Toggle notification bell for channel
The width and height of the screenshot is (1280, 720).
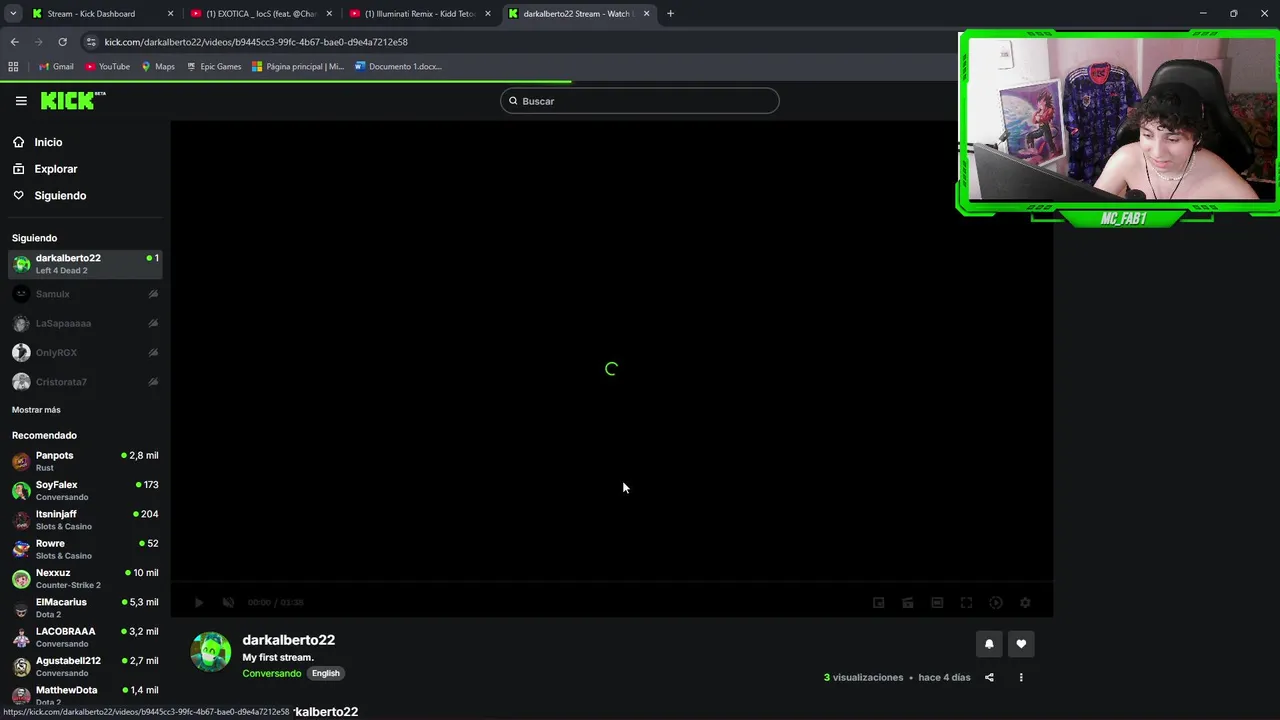coord(989,644)
